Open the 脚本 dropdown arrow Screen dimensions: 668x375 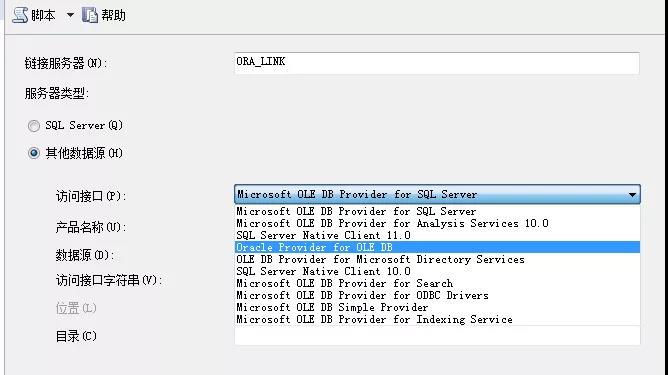70,15
